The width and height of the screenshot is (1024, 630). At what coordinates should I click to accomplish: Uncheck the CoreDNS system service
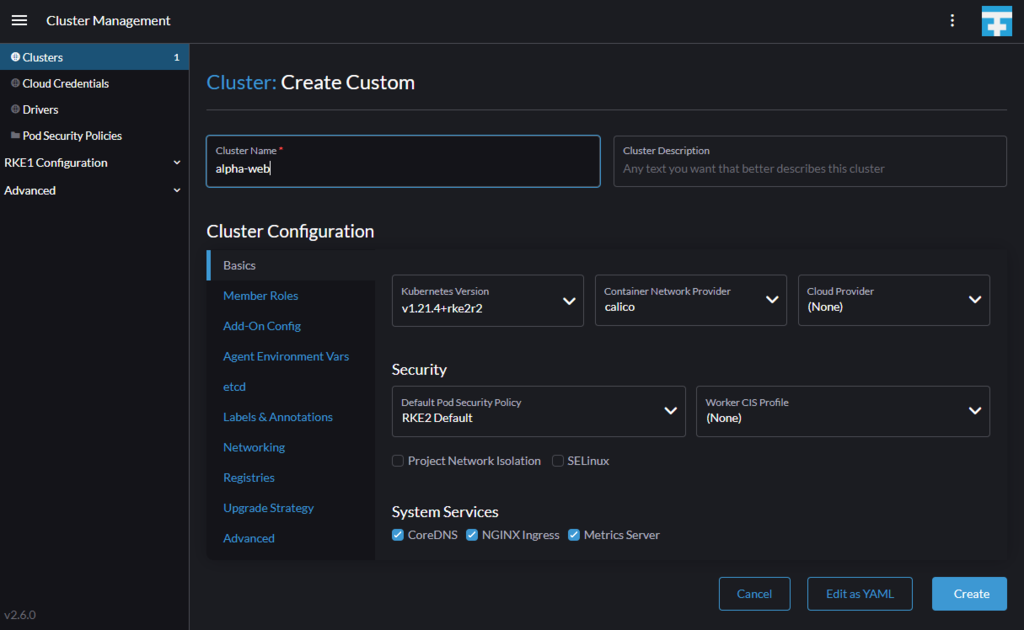(x=398, y=535)
